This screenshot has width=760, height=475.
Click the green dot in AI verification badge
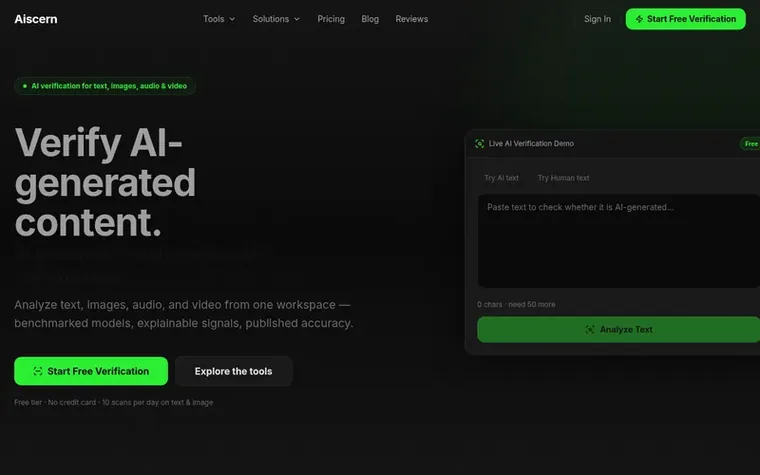click(x=25, y=86)
